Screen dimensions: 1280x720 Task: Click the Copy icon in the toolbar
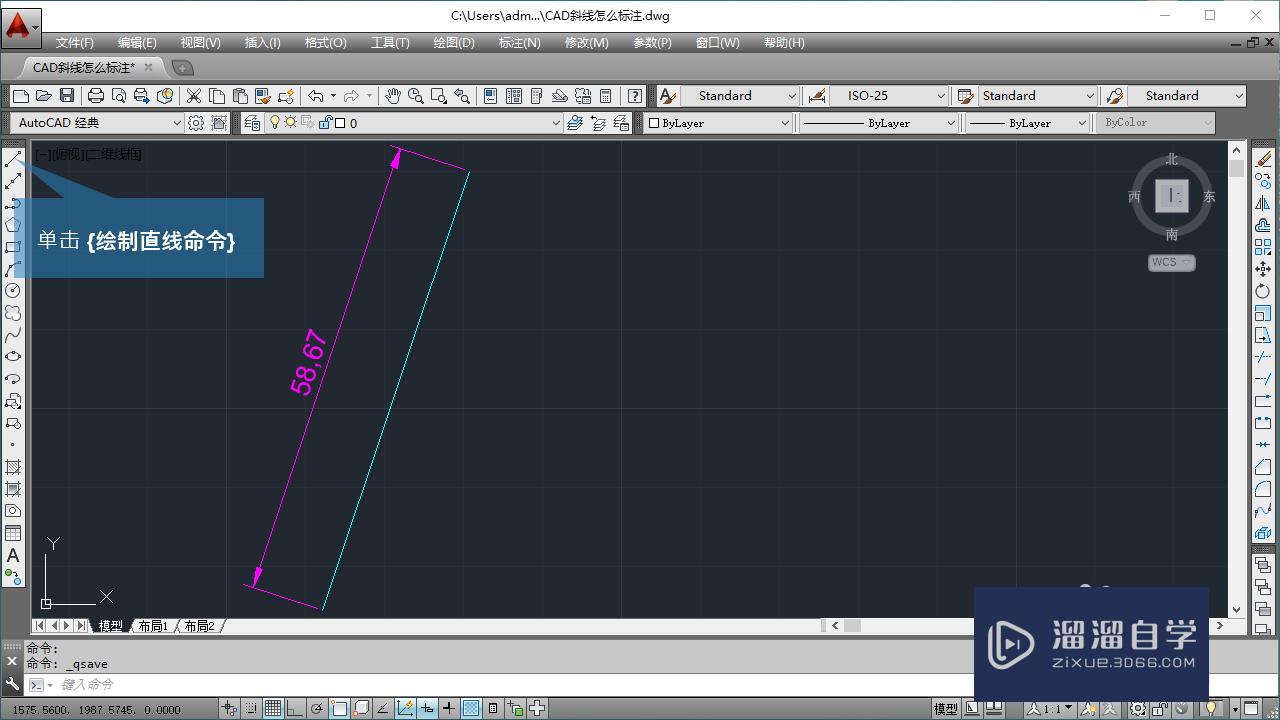[x=217, y=96]
